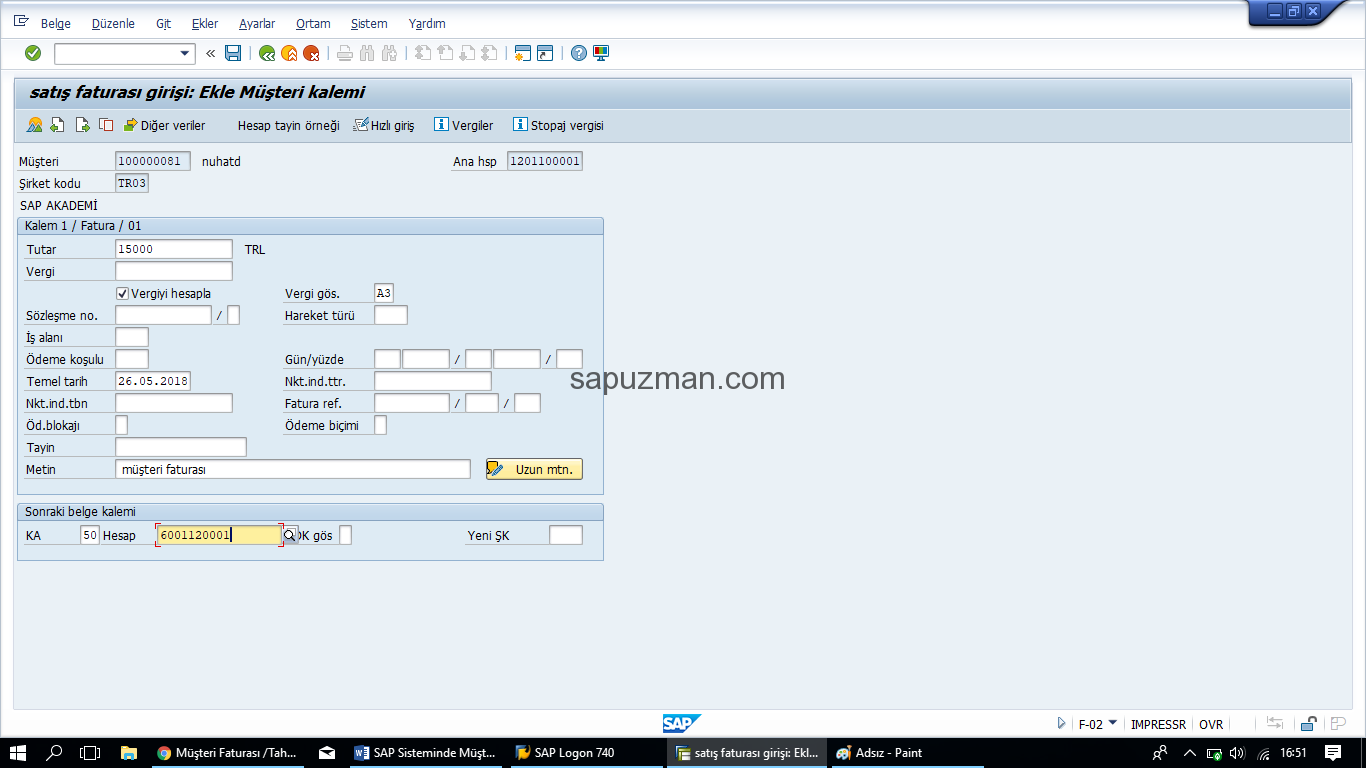1366x768 pixels.
Task: Uncheck the Vergiyi hesapla checkbox
Action: [122, 293]
